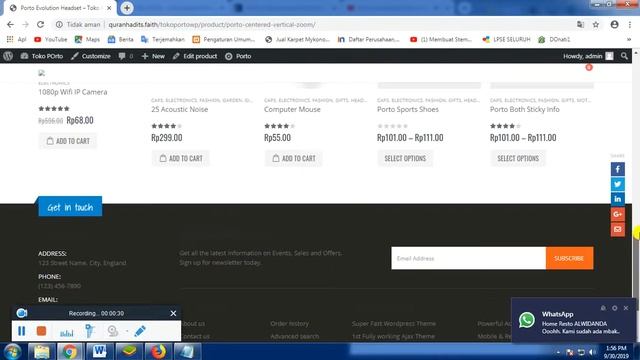Reload the current page
640x360 pixels.
click(40, 24)
